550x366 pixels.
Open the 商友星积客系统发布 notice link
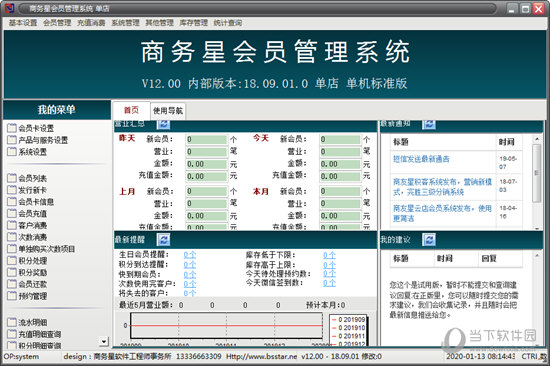point(442,187)
